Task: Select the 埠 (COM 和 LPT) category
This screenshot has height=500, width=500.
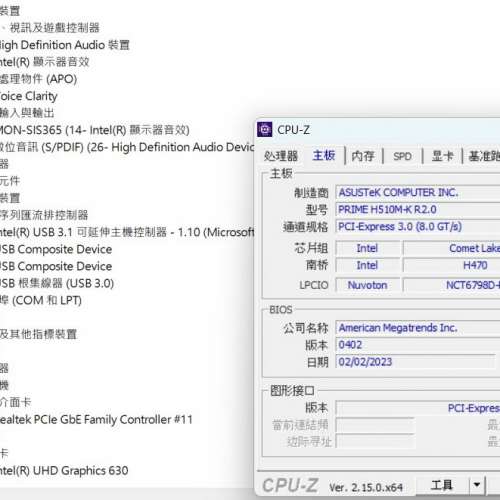Action: coord(41,300)
